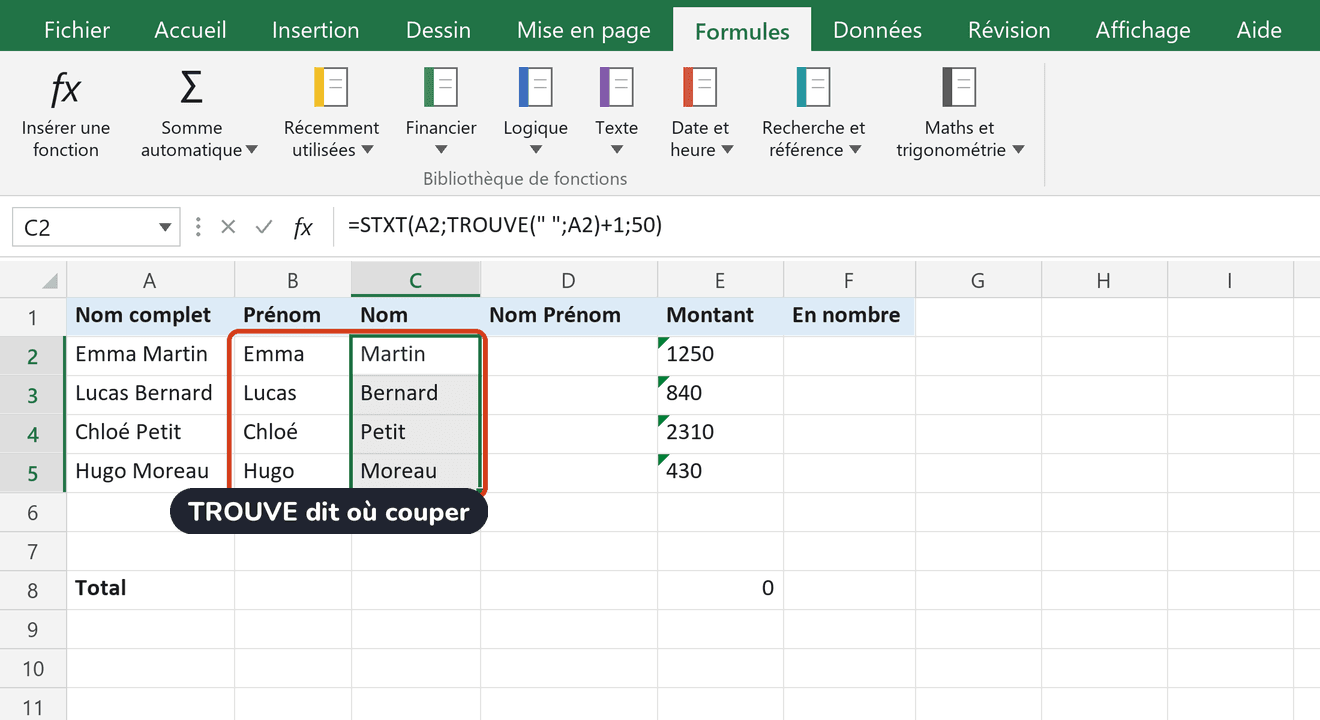Switch to the Révision tab
Screen dimensions: 1320x720
(1009, 30)
